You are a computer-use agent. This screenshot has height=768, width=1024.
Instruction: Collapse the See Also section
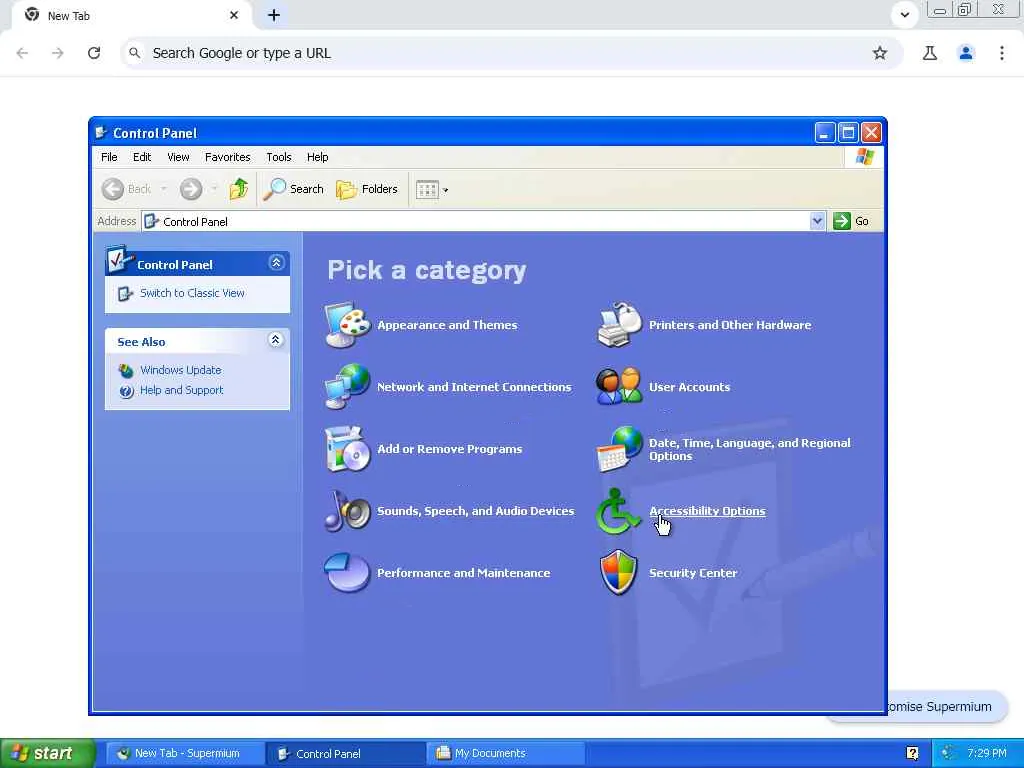point(276,340)
